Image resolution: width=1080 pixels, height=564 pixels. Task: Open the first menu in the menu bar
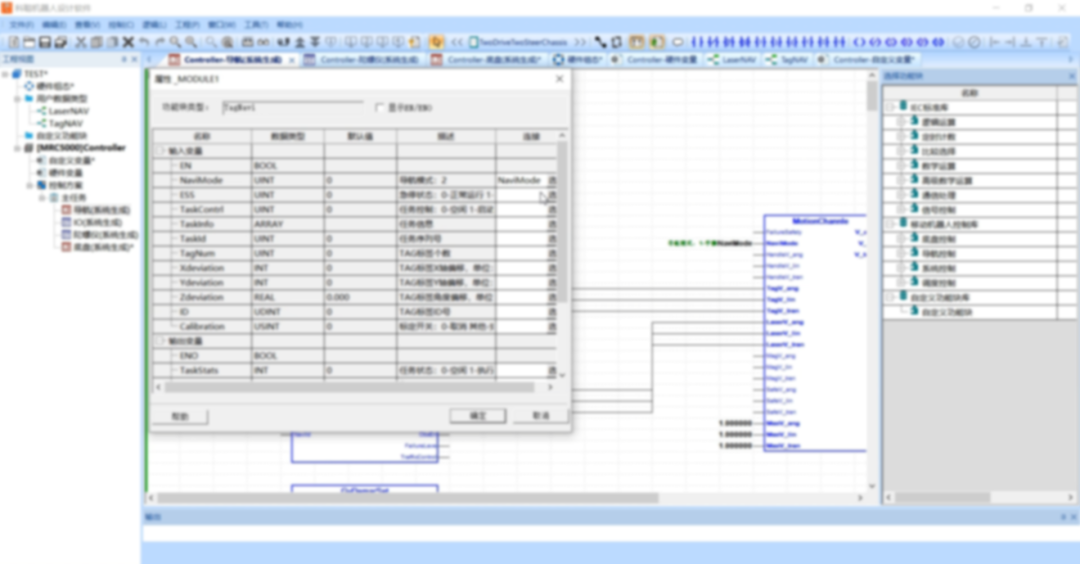pyautogui.click(x=21, y=24)
